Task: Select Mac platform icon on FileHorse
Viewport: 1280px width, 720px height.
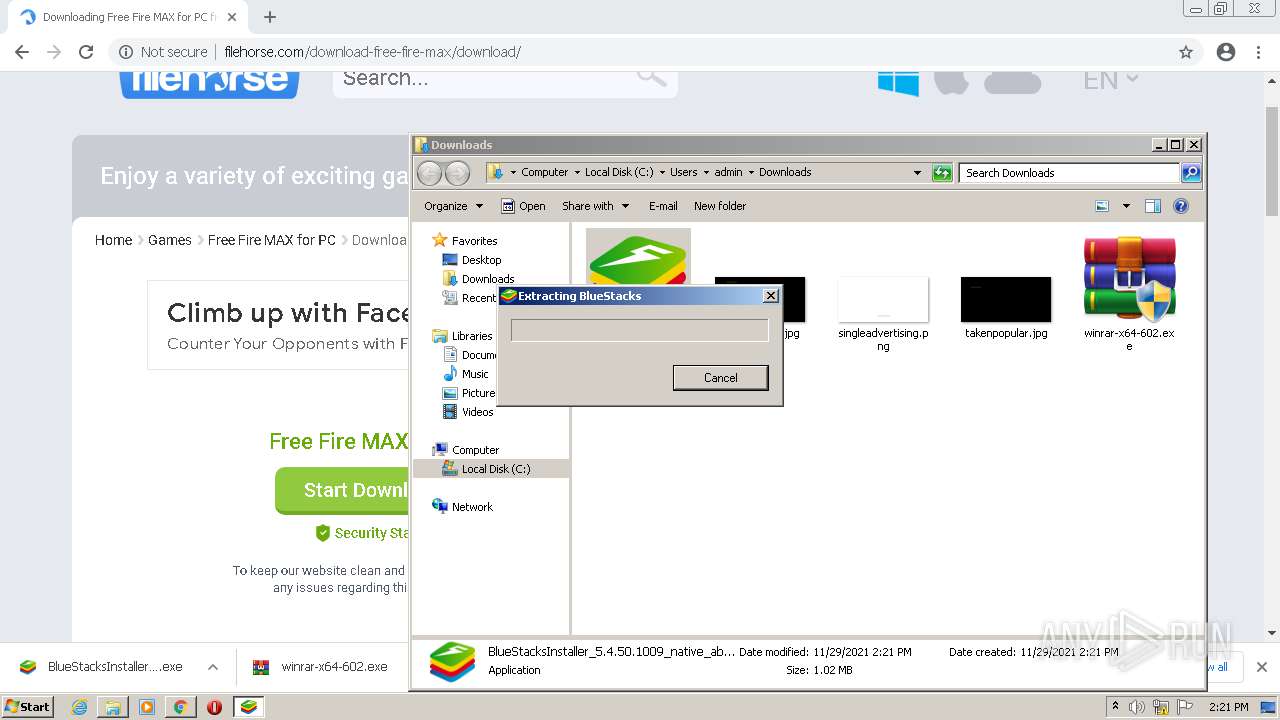Action: coord(951,81)
